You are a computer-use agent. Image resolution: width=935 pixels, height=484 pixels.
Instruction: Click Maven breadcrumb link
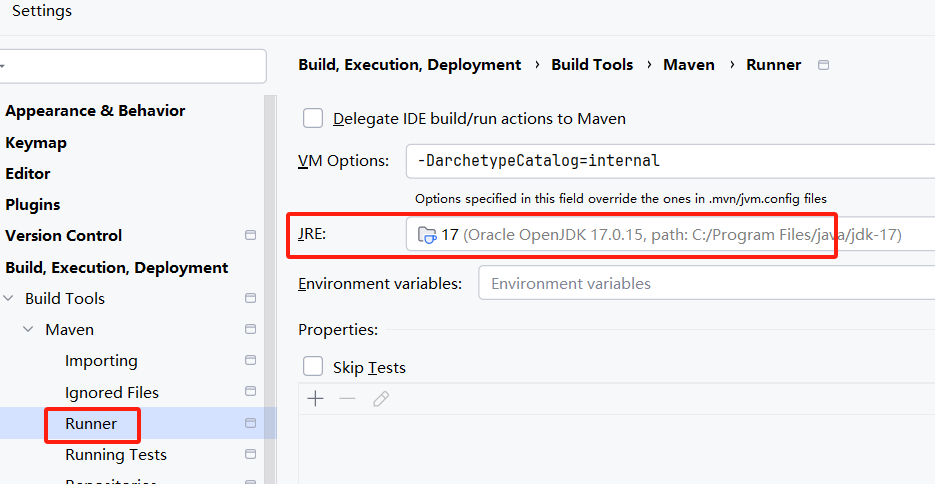689,65
